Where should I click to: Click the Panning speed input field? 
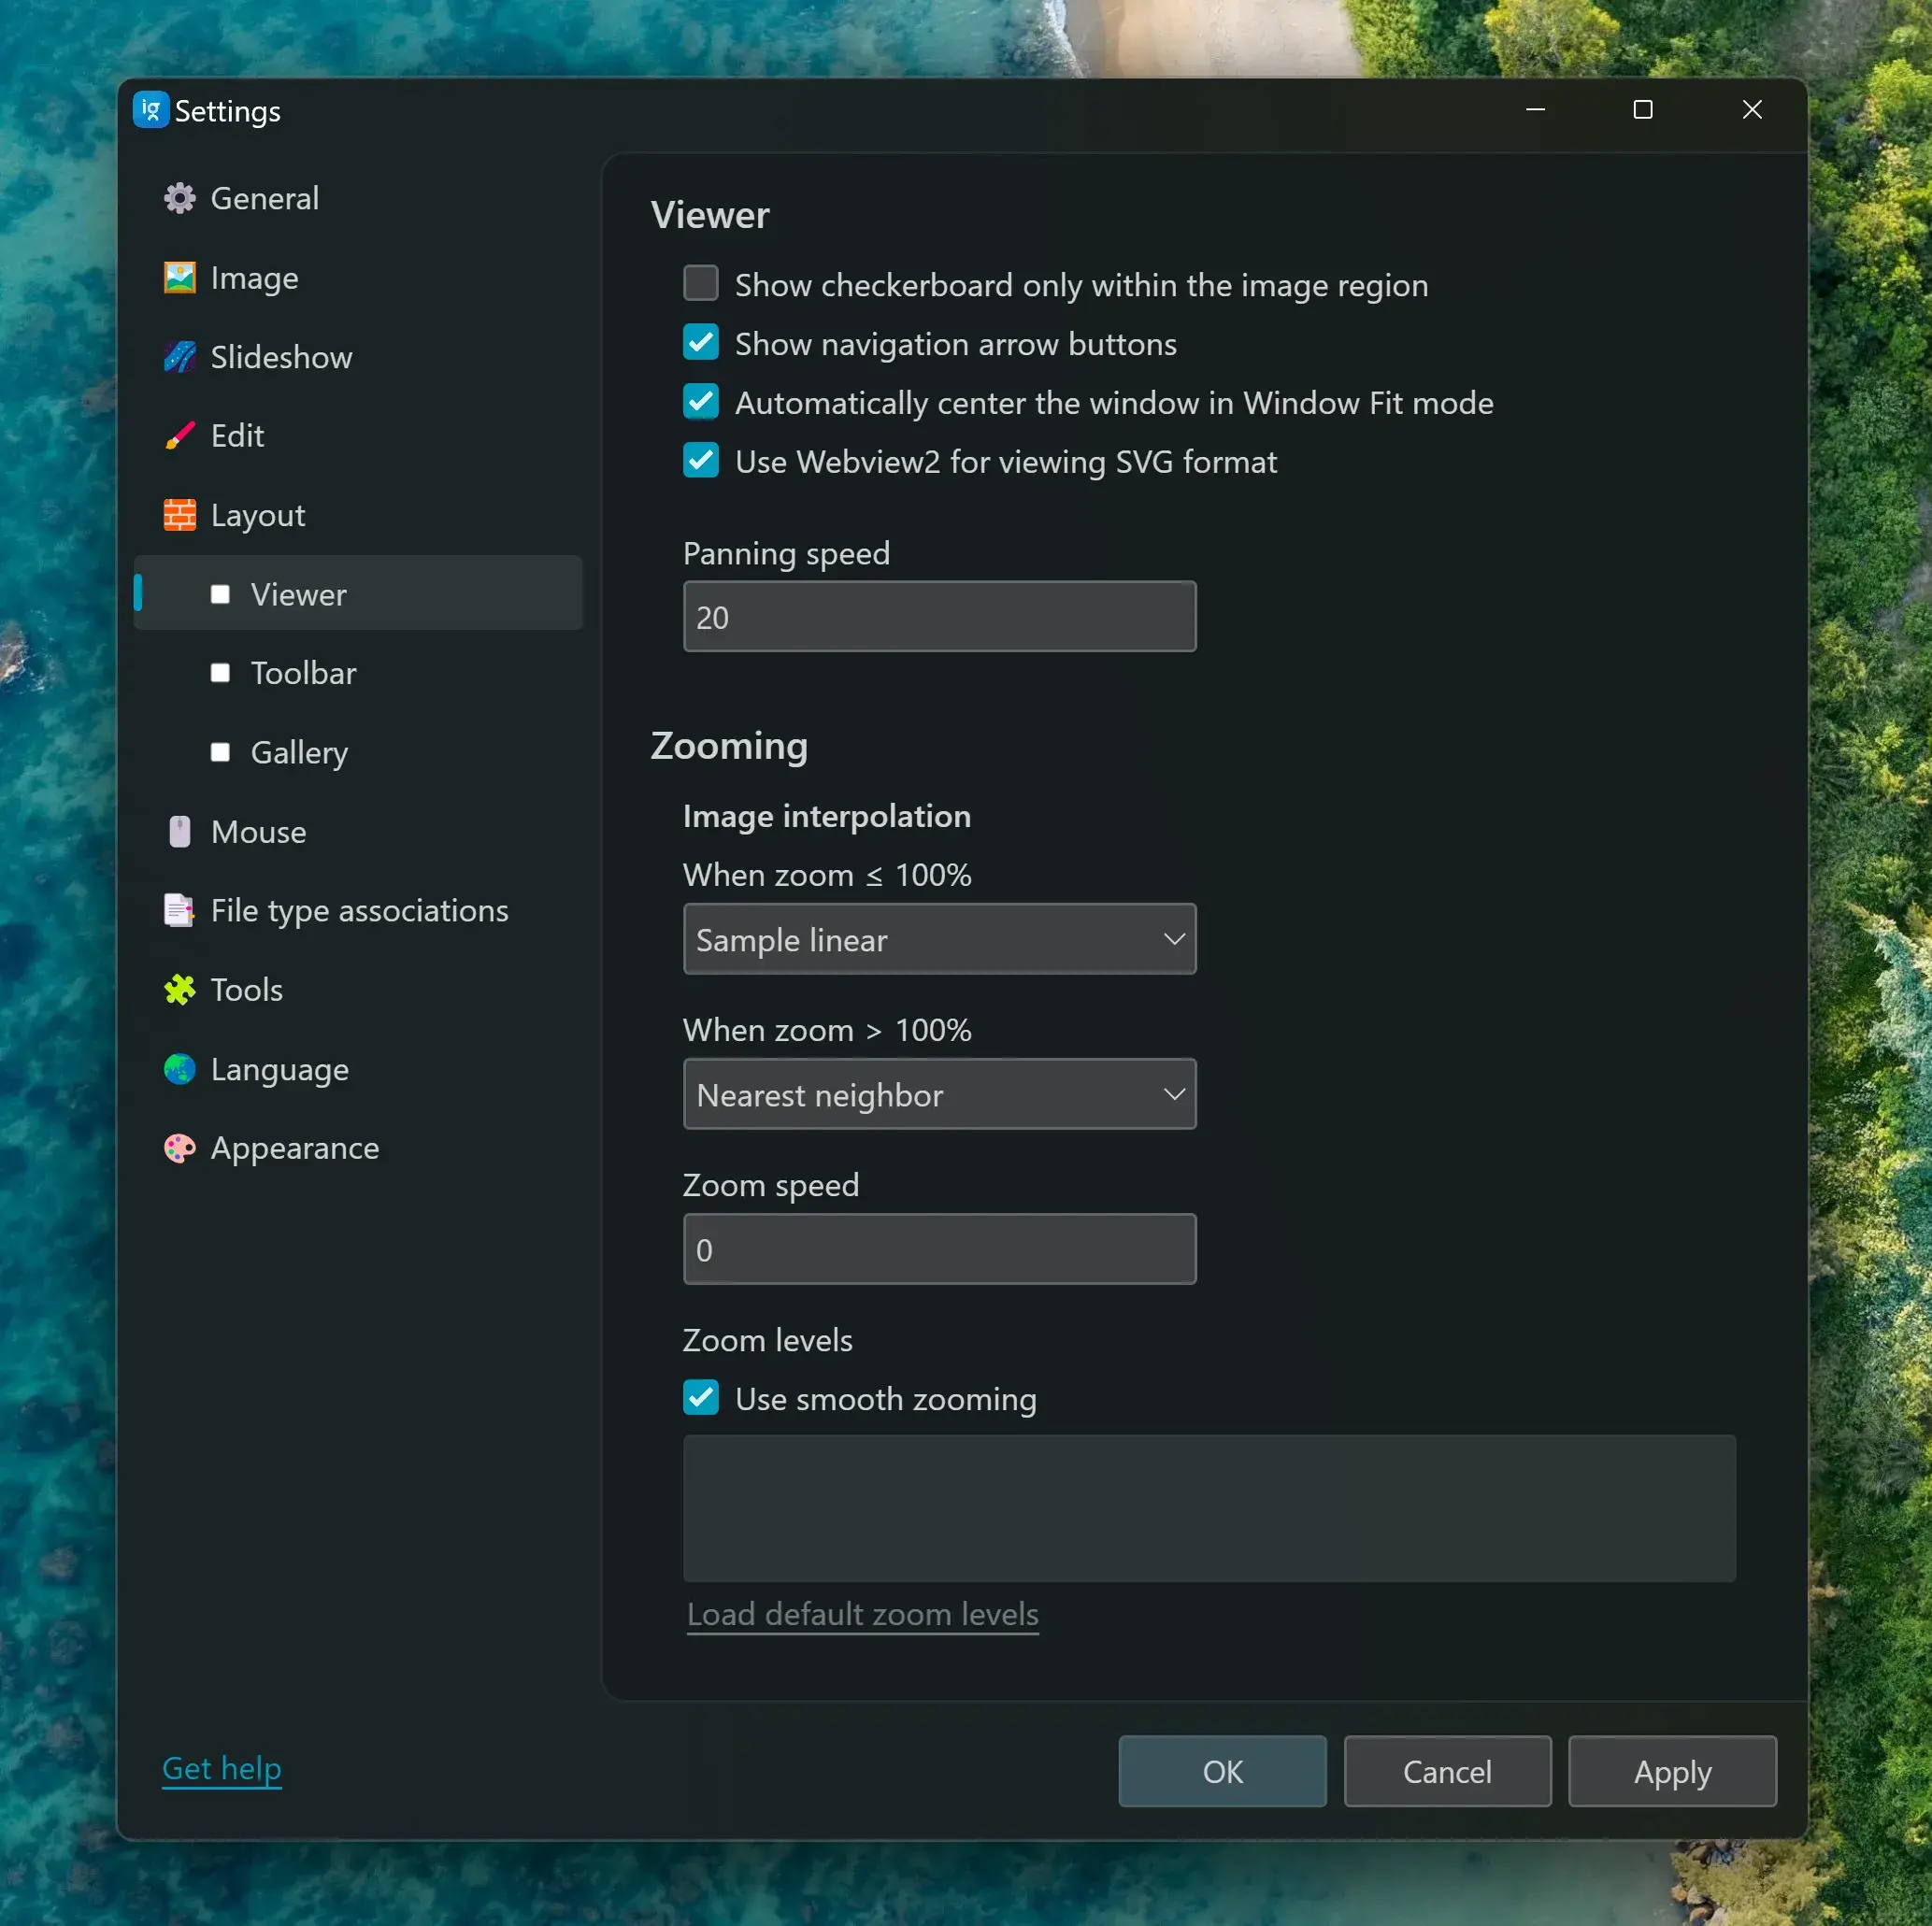[938, 617]
